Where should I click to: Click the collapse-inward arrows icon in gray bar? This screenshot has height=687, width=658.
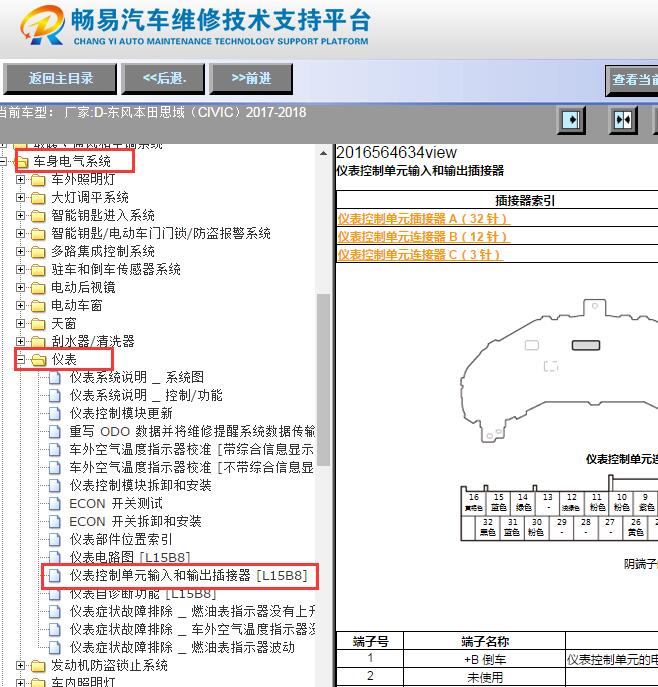point(623,120)
